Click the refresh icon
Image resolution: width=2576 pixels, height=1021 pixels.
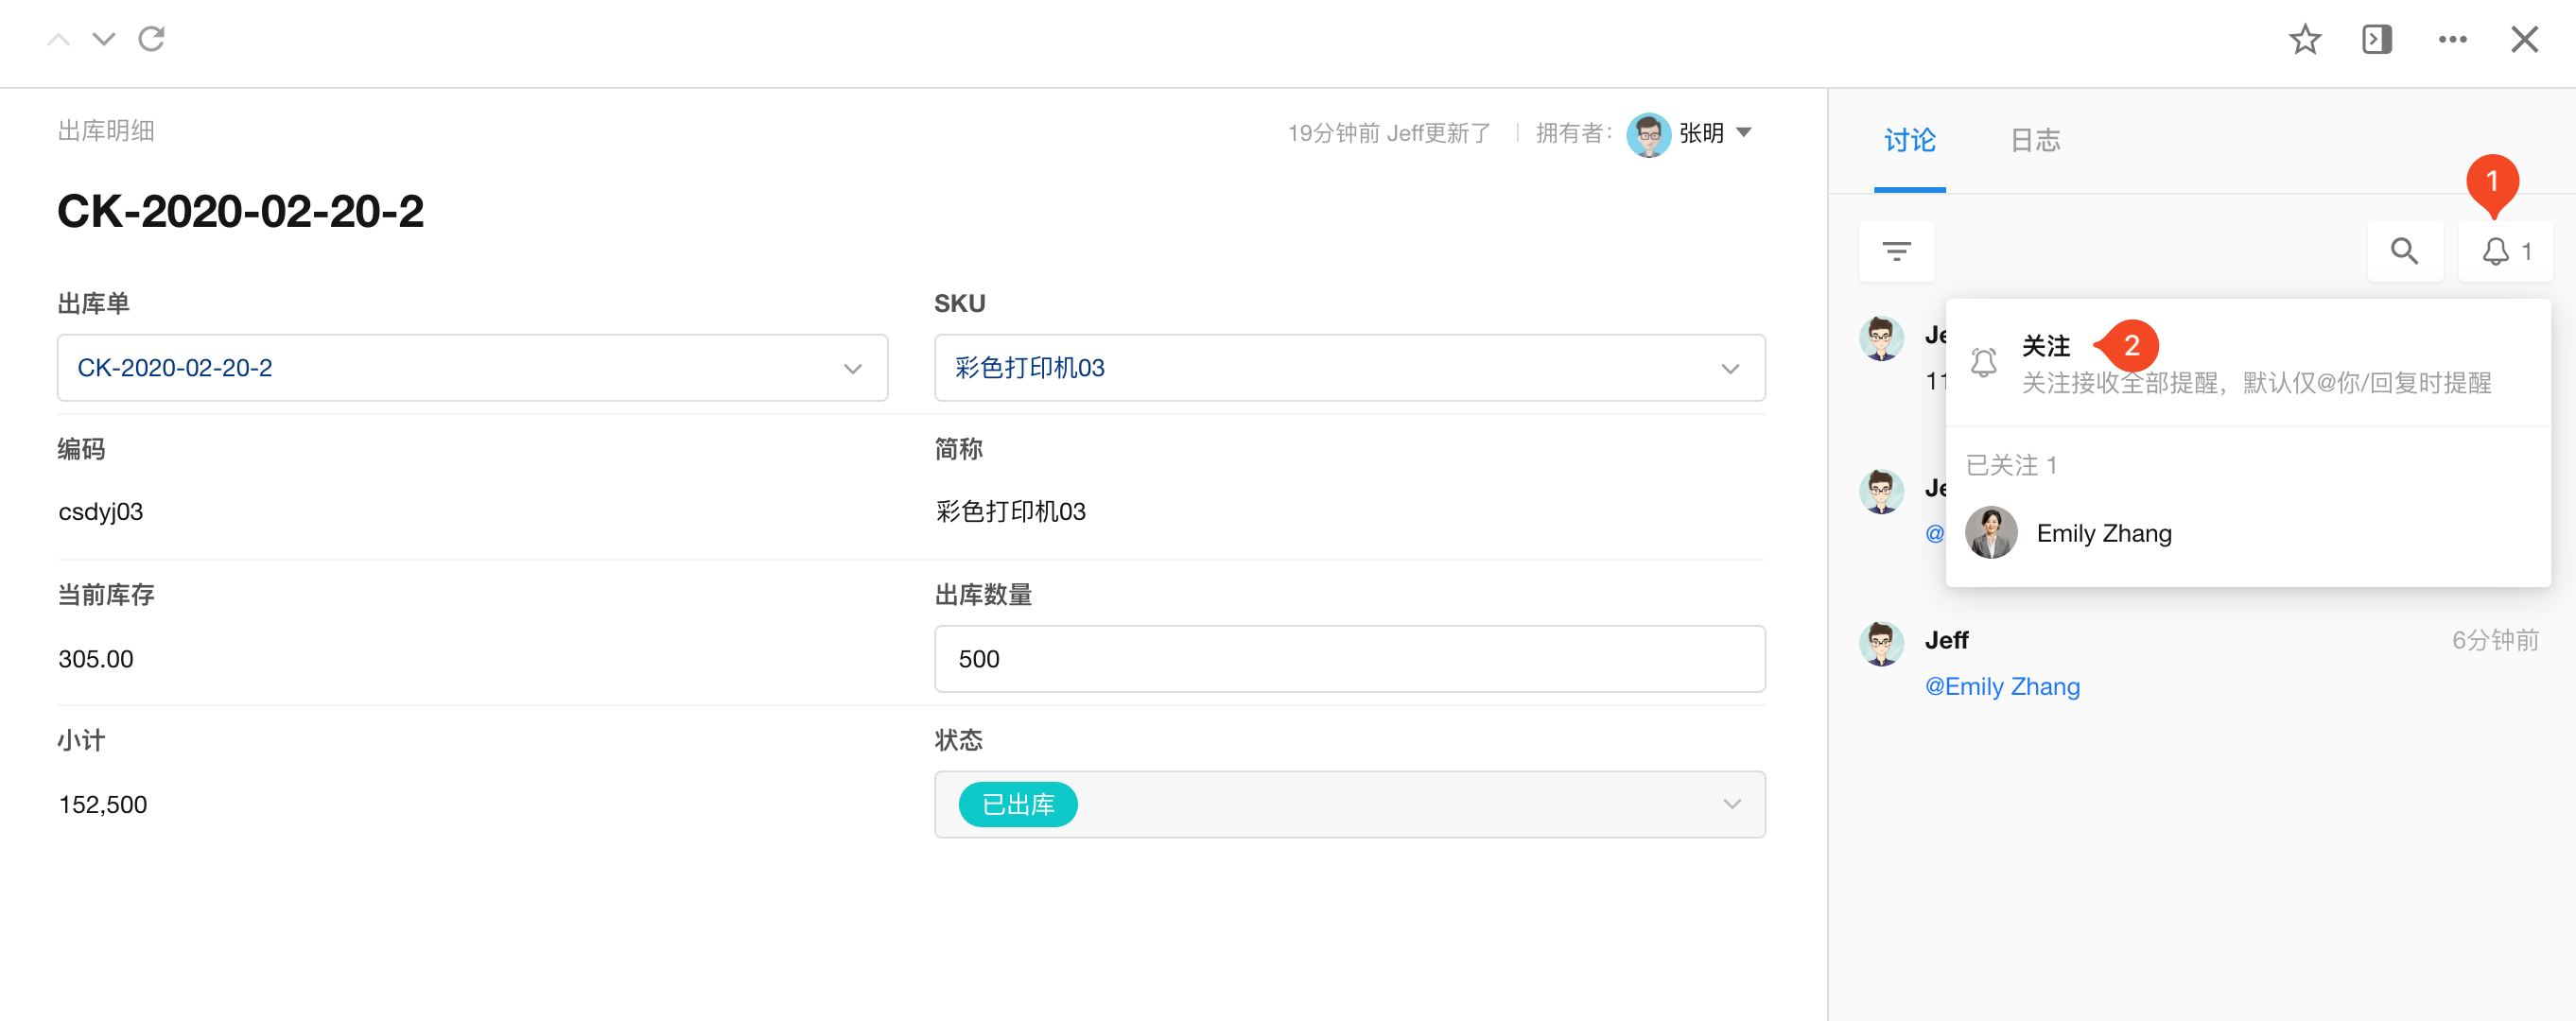click(x=151, y=39)
